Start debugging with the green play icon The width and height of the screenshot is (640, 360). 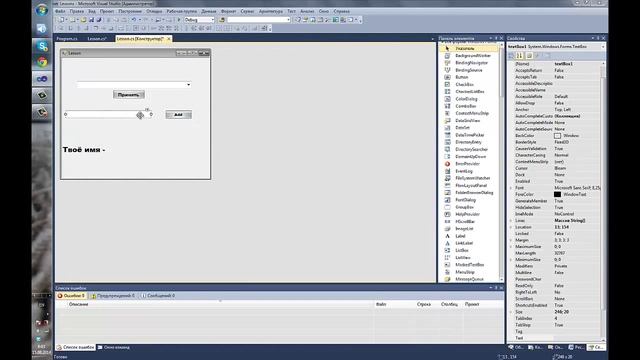(x=179, y=20)
